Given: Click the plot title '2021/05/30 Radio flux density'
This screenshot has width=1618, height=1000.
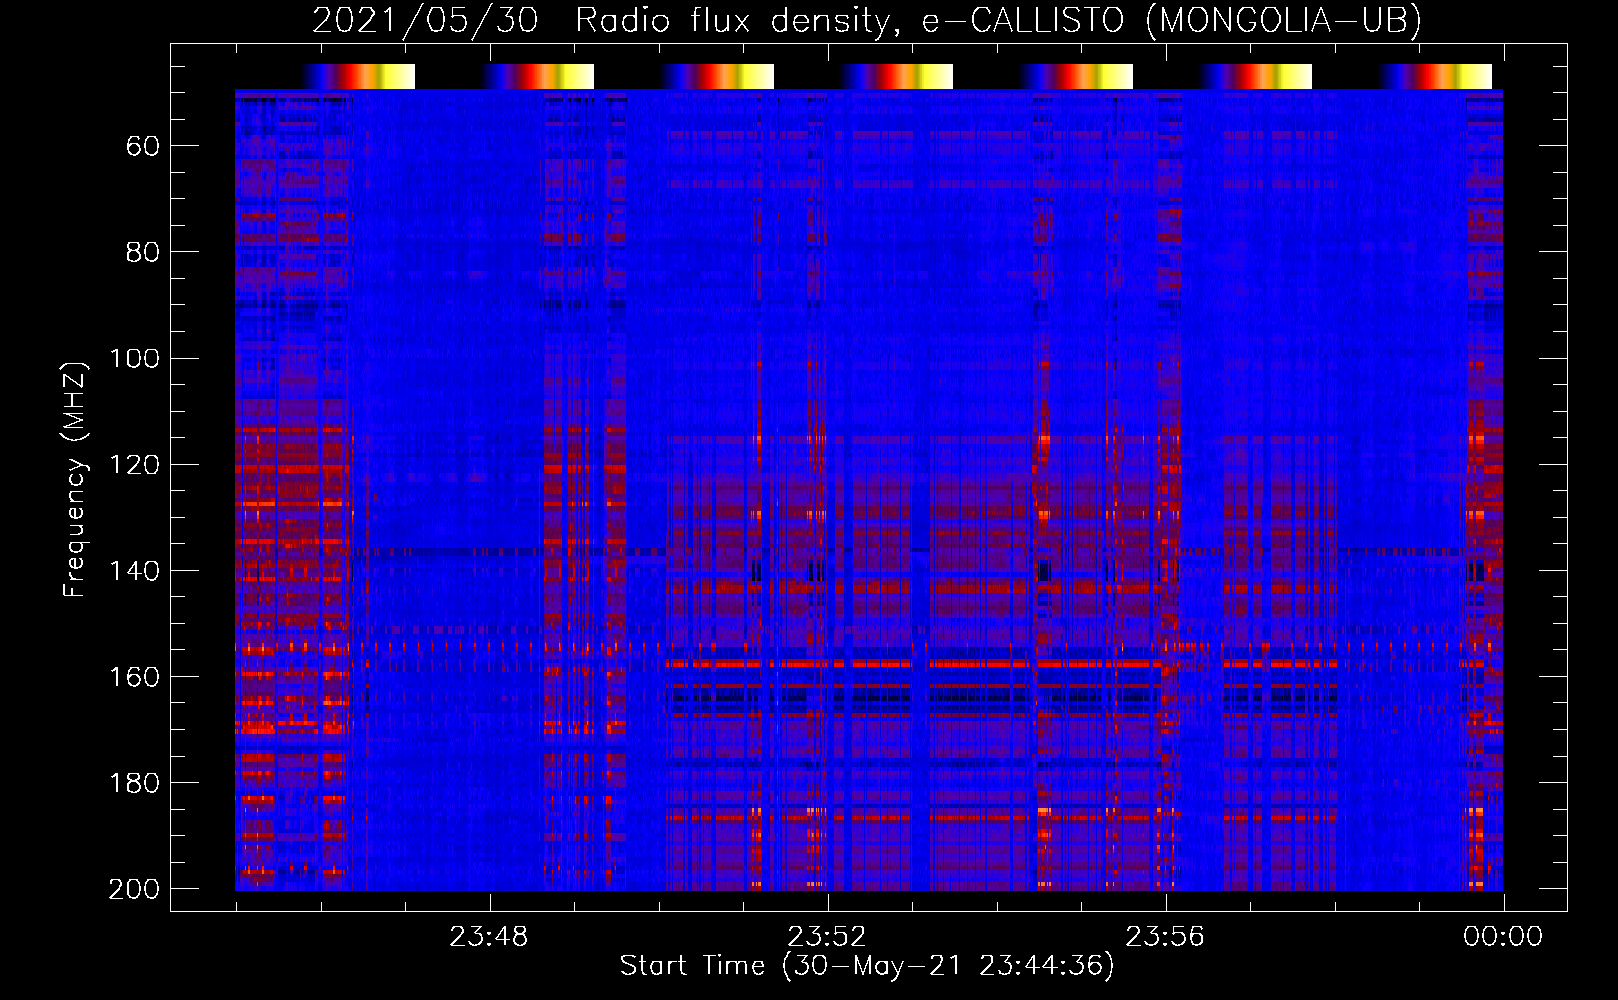Looking at the screenshot, I should click(867, 21).
